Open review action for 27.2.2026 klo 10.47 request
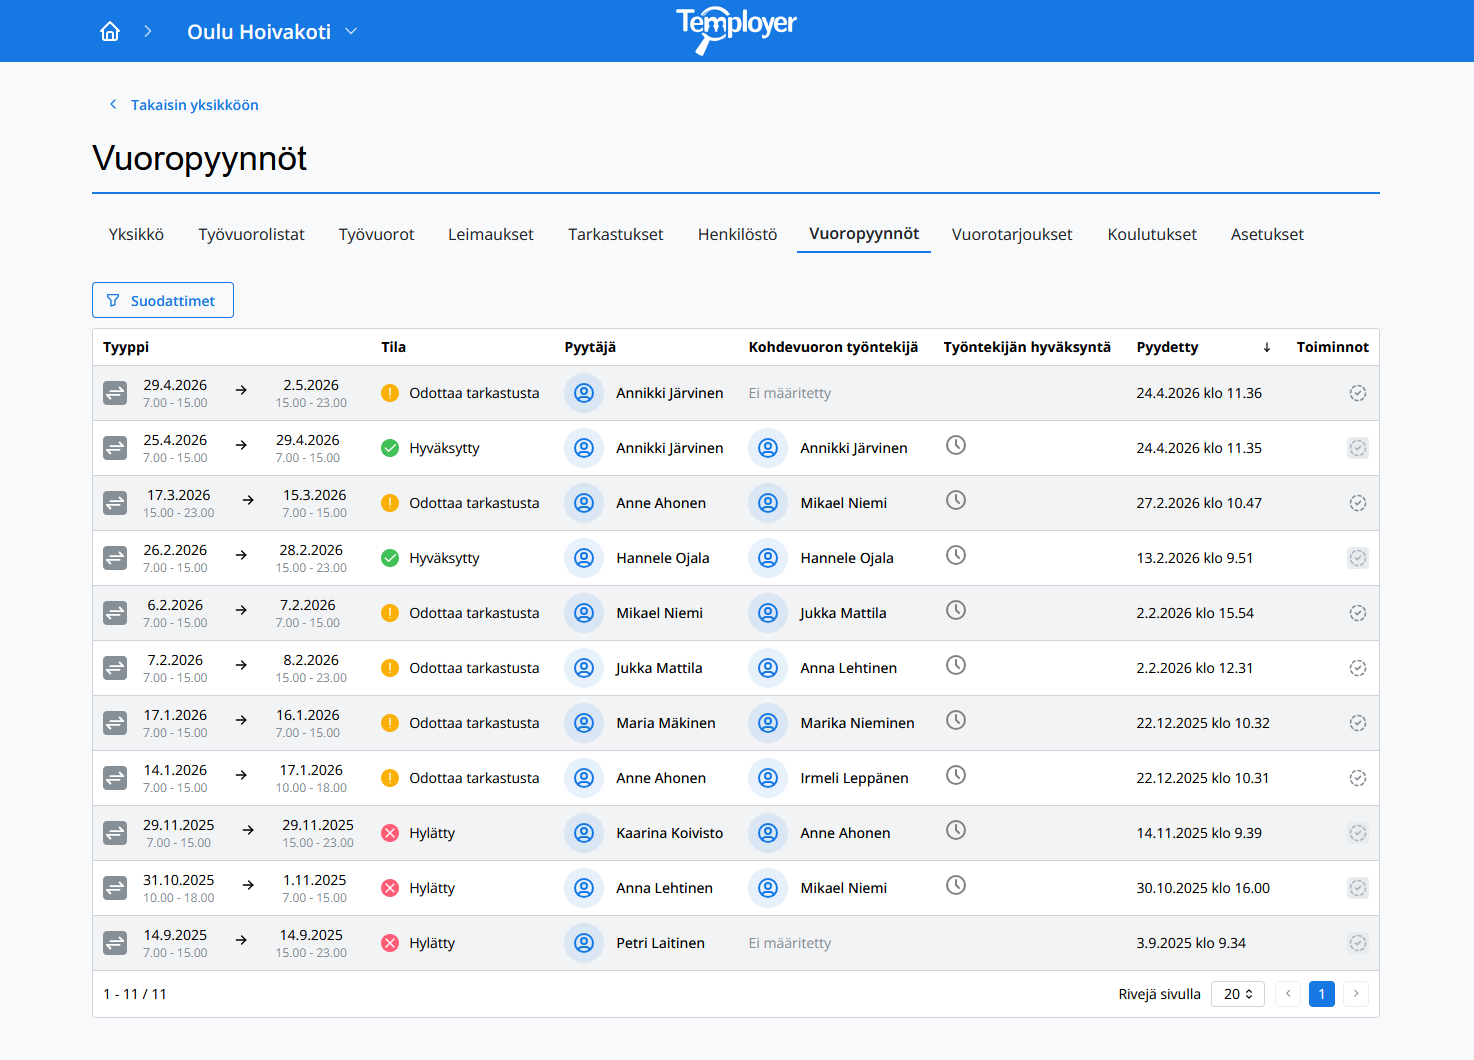1474x1060 pixels. pyautogui.click(x=1357, y=503)
